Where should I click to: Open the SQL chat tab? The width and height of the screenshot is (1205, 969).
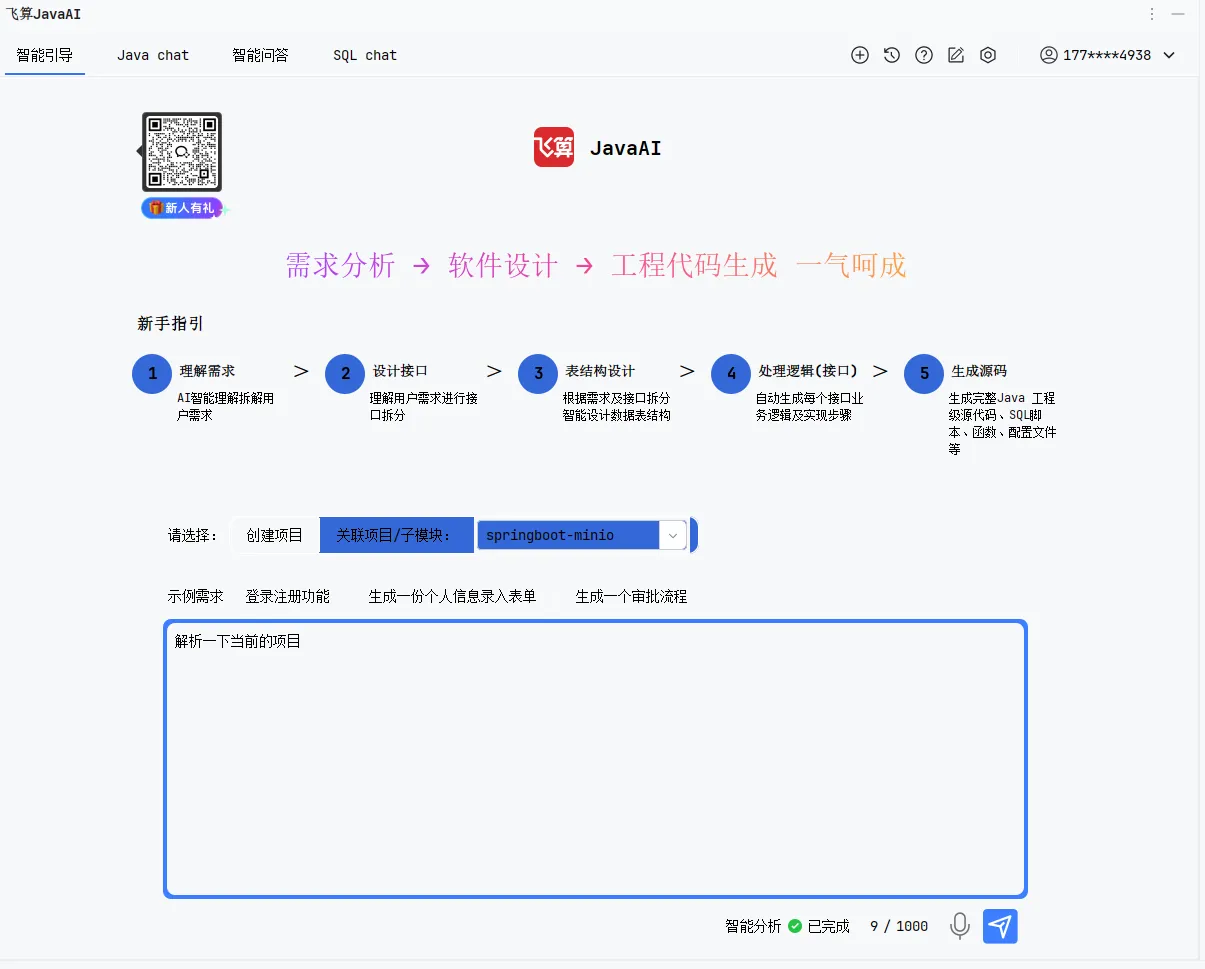[365, 55]
